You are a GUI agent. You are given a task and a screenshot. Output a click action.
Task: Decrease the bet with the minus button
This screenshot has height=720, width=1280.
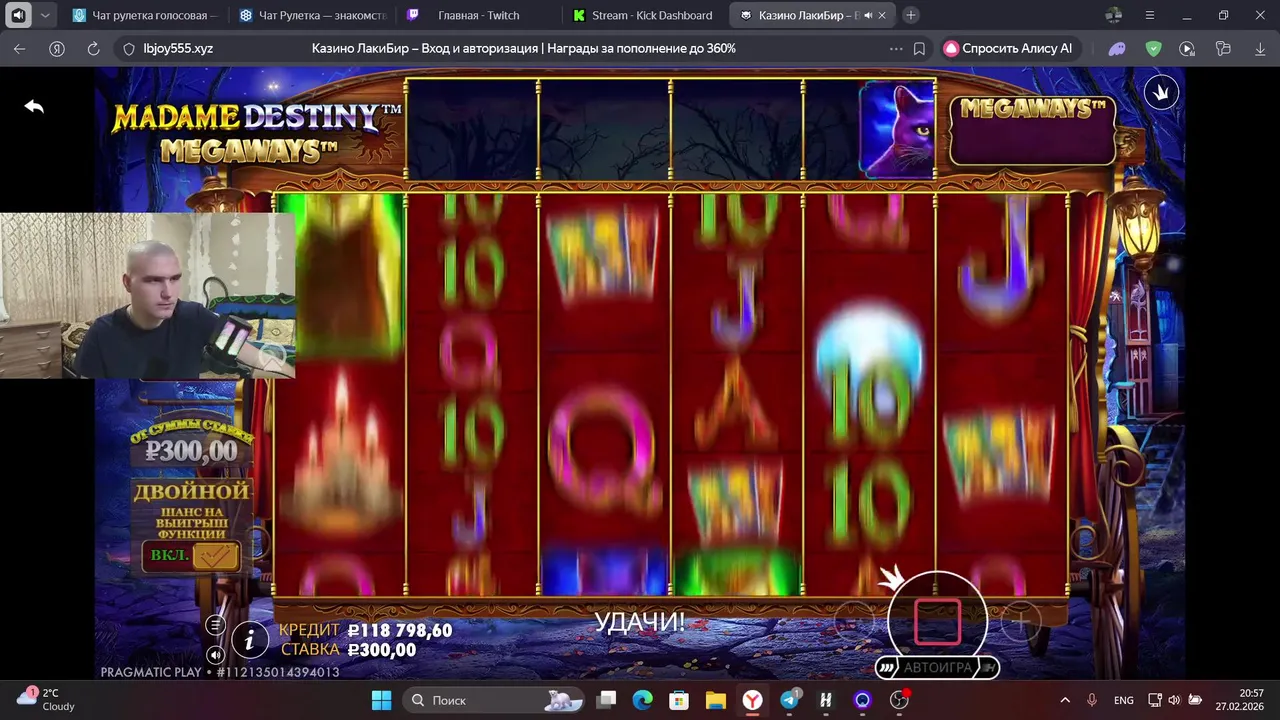pyautogui.click(x=853, y=622)
